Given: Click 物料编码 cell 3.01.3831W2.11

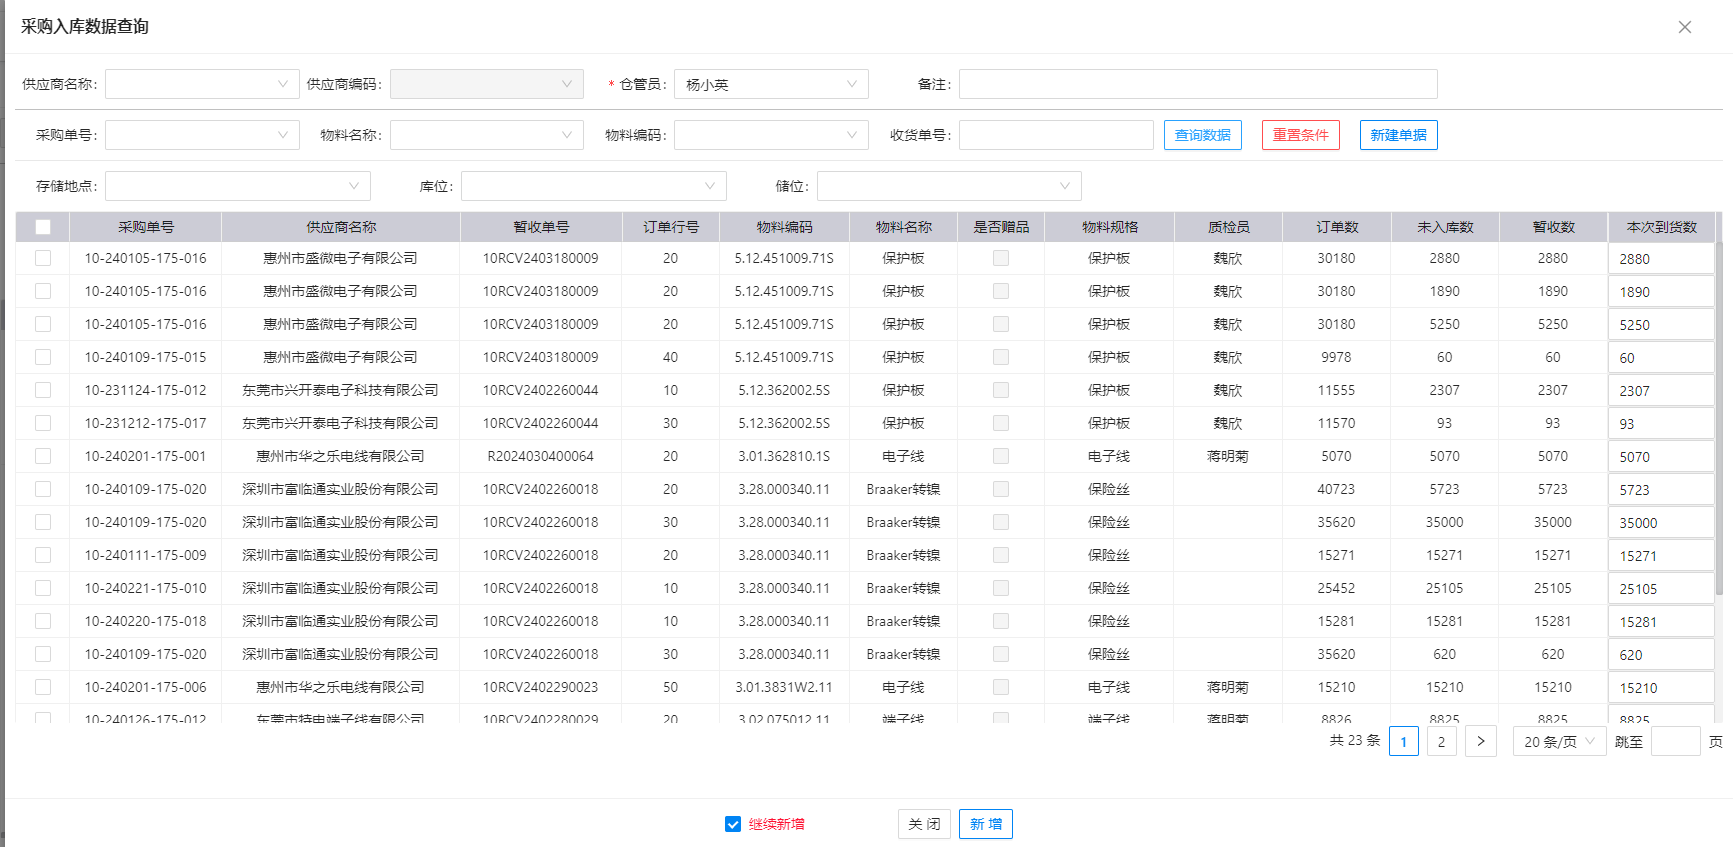Looking at the screenshot, I should tap(784, 687).
